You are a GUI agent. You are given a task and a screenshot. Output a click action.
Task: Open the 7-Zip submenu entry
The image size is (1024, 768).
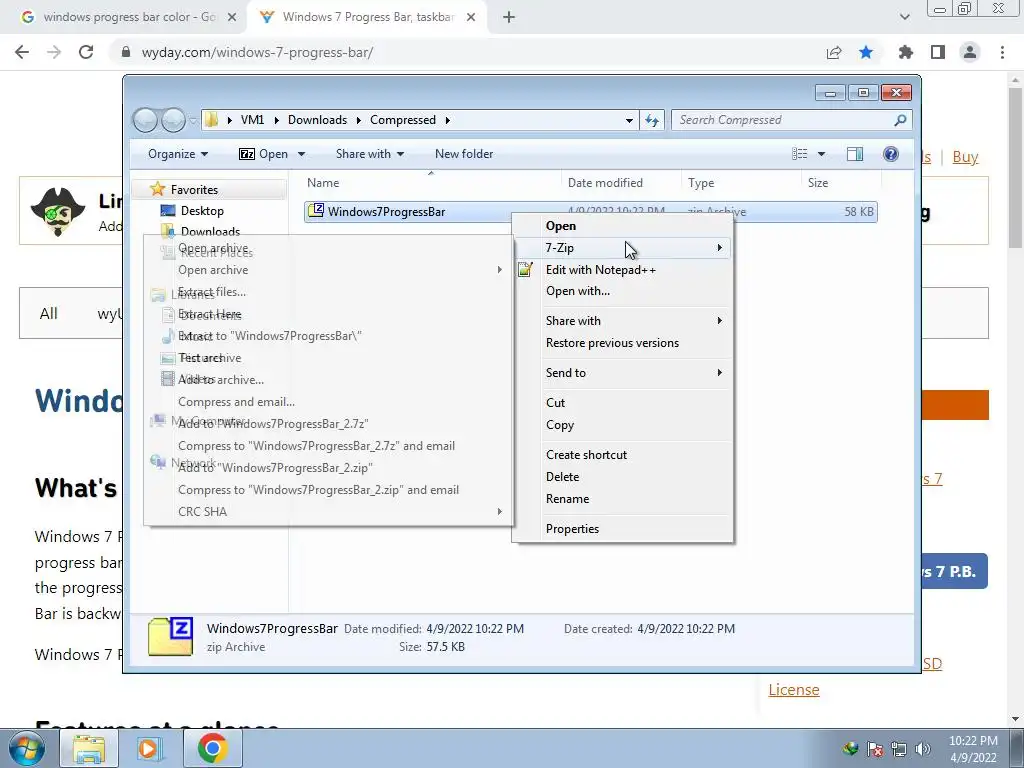pyautogui.click(x=622, y=248)
